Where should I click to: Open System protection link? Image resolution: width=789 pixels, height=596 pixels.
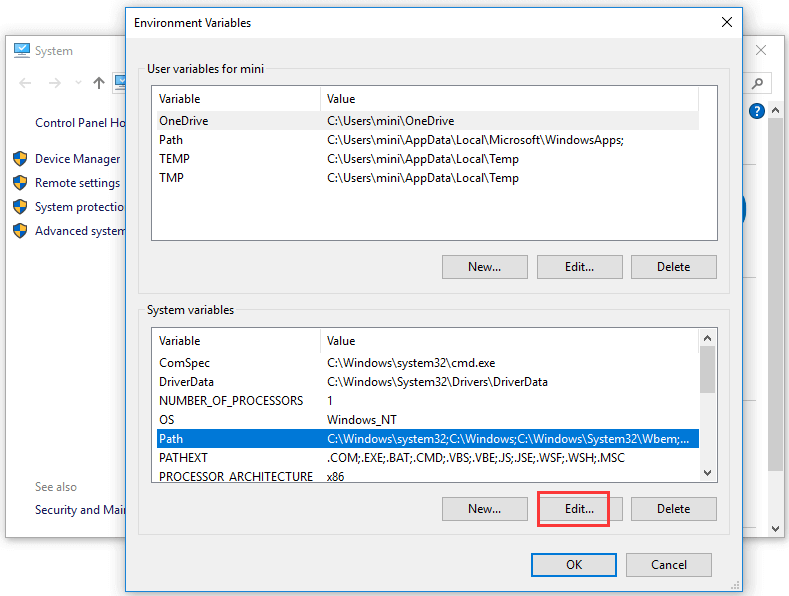pyautogui.click(x=80, y=207)
